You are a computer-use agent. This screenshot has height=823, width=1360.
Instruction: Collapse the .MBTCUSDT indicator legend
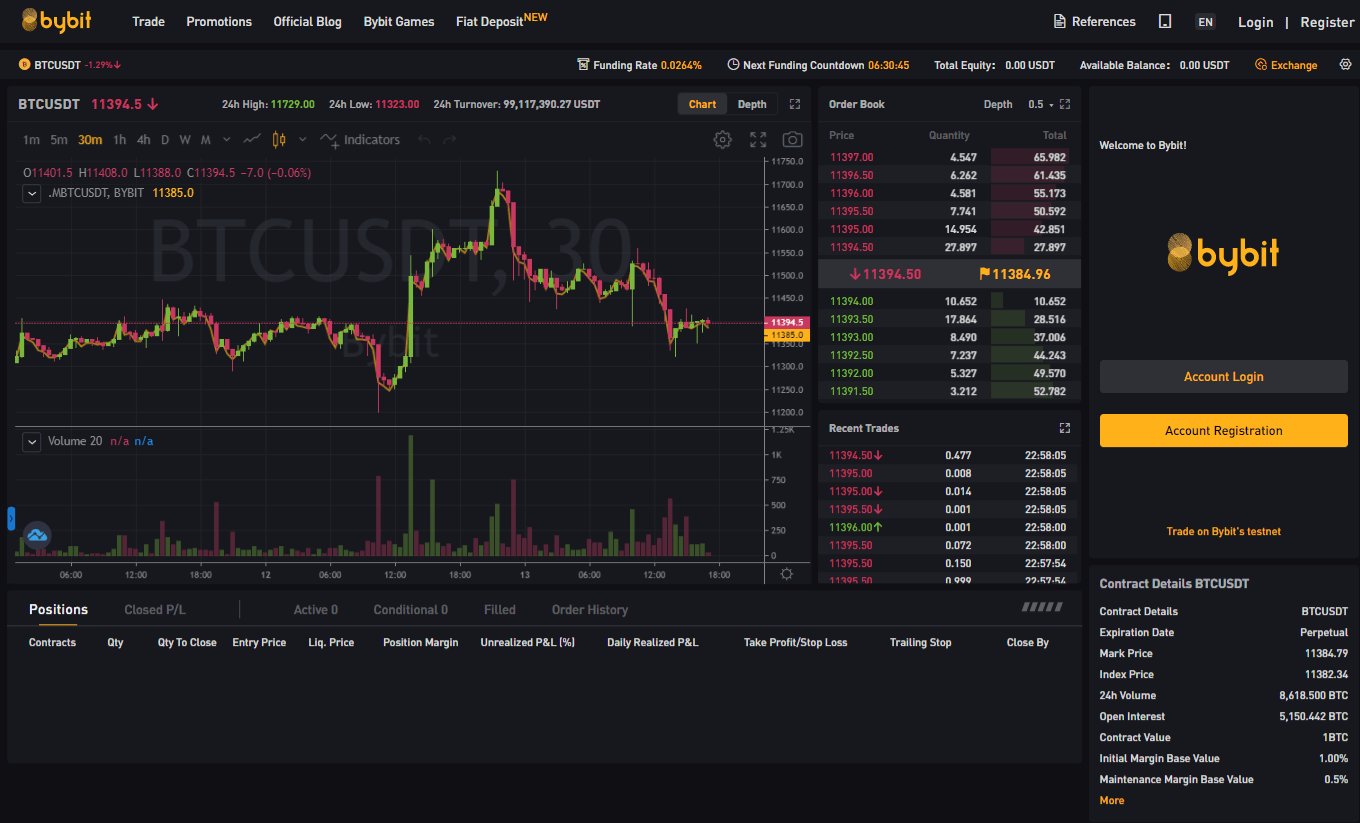click(x=32, y=193)
